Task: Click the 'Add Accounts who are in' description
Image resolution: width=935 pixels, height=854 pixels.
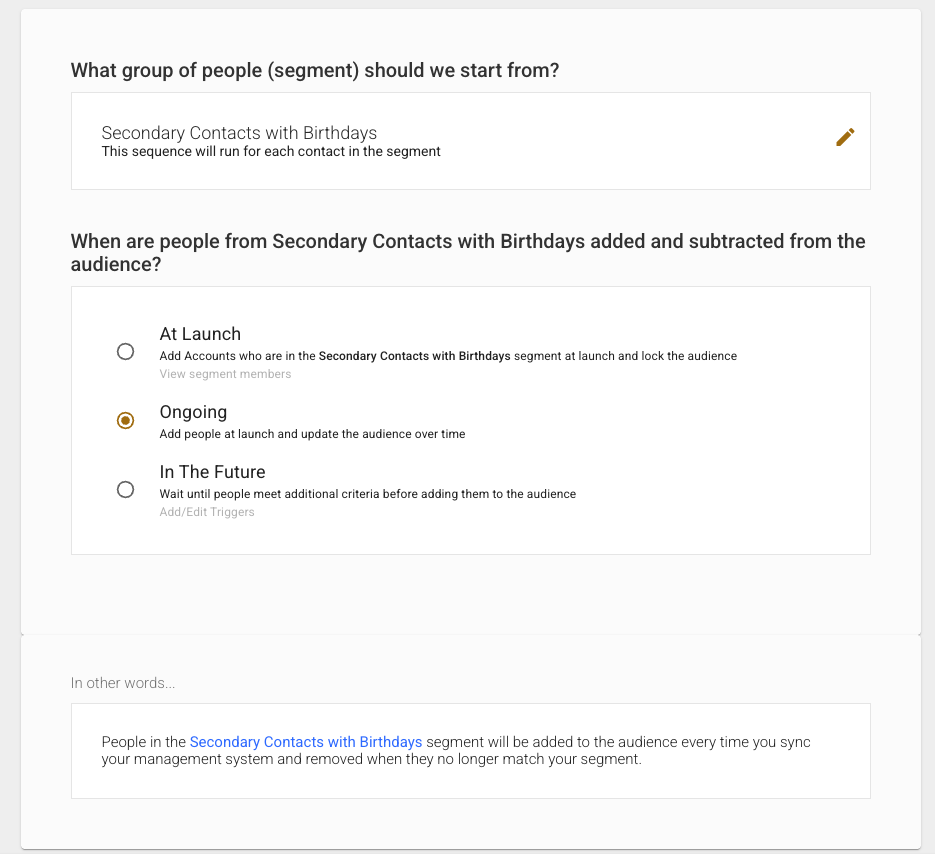Action: point(237,356)
